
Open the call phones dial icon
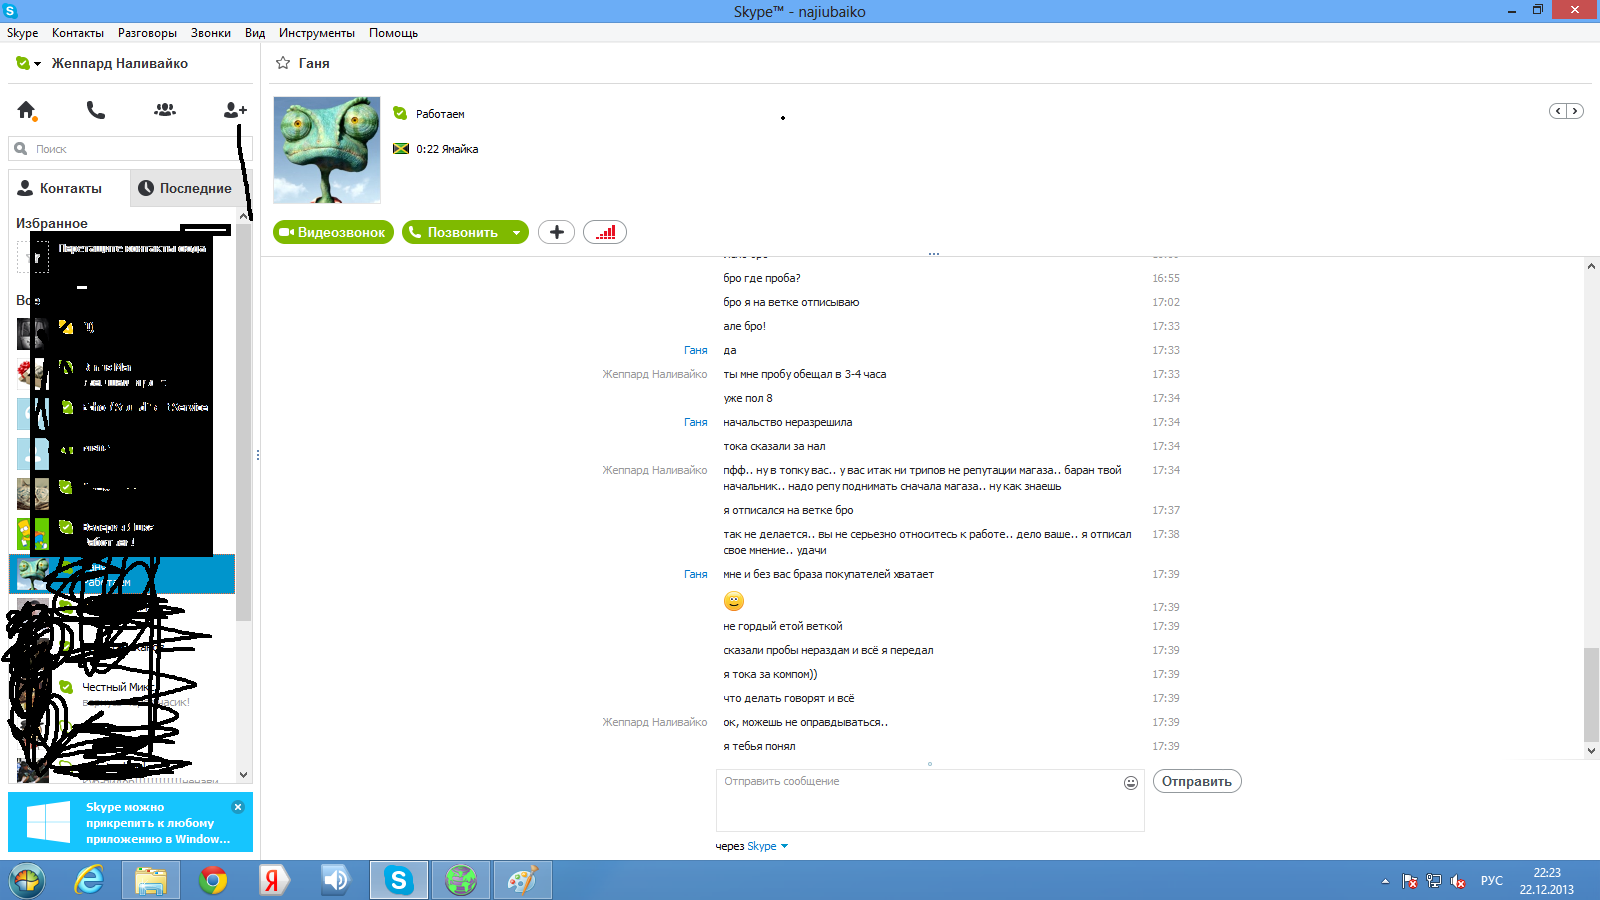coord(96,110)
